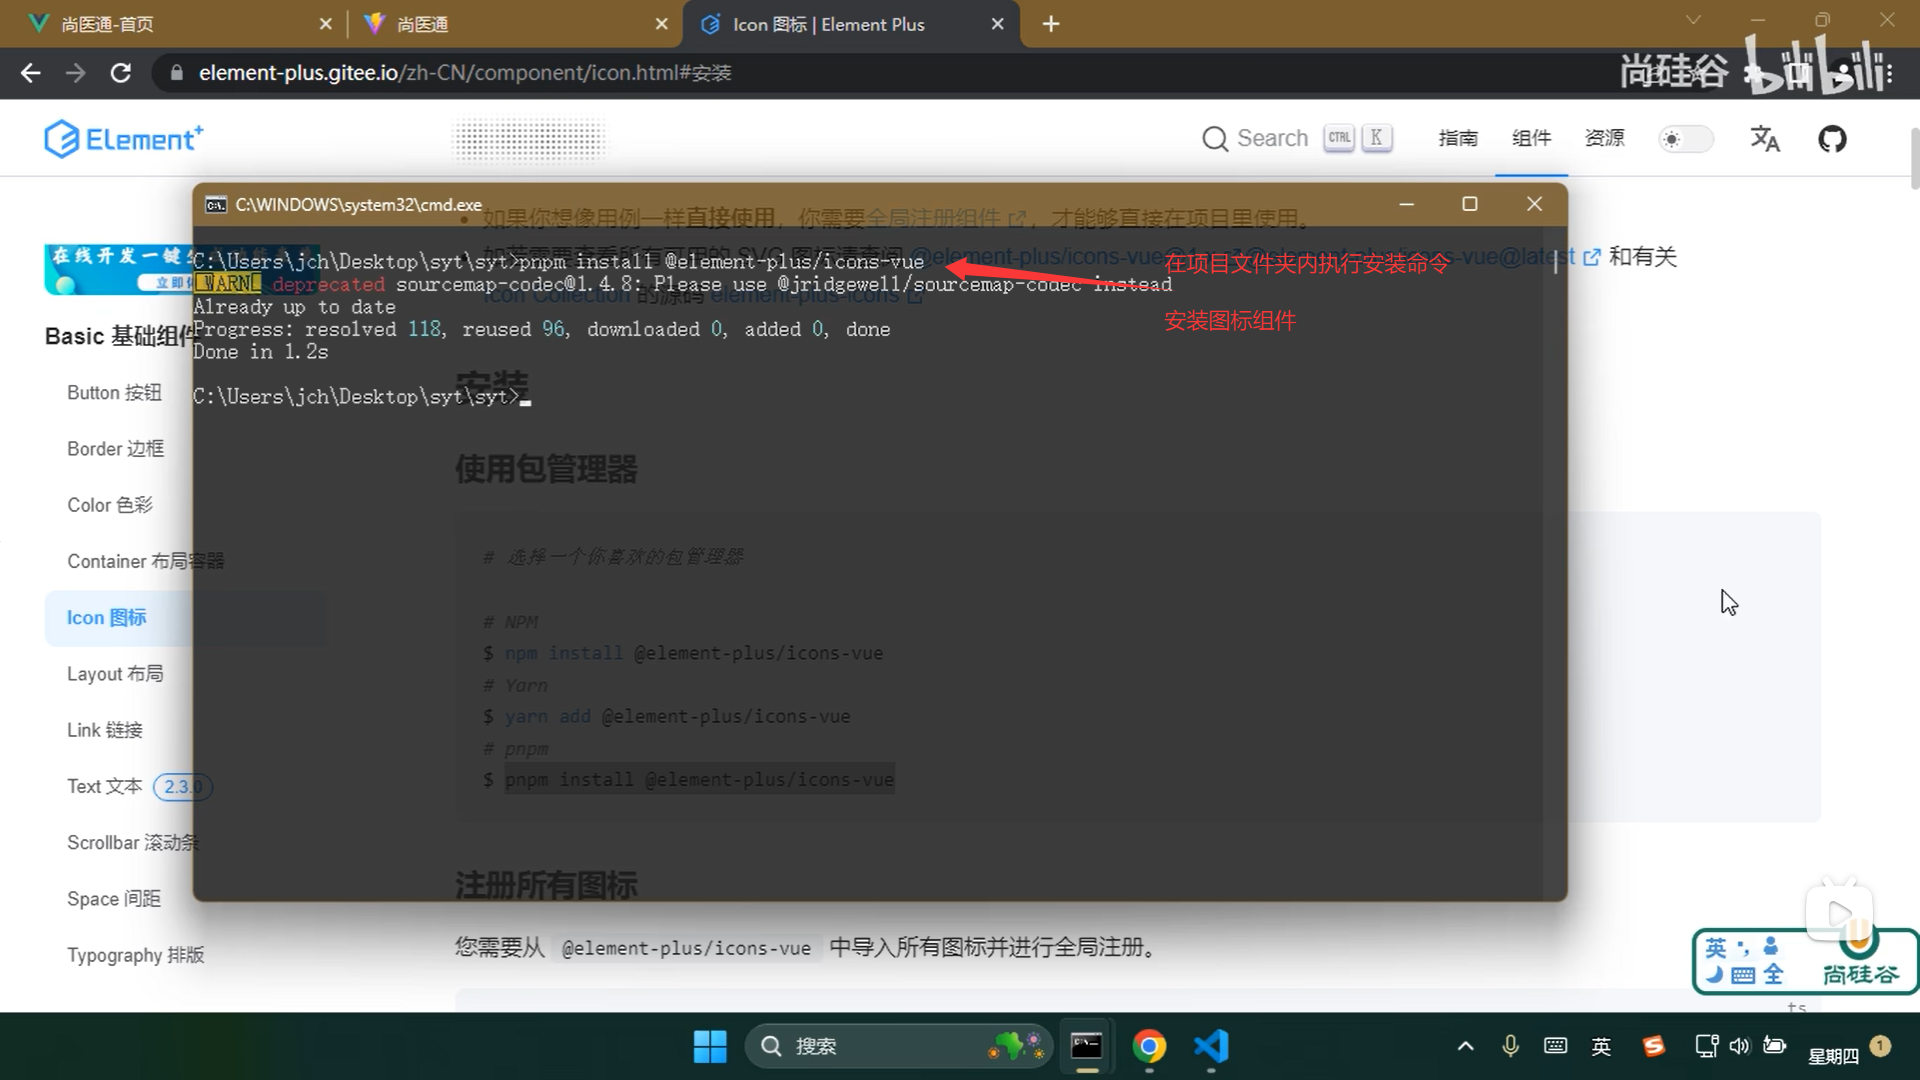The height and width of the screenshot is (1080, 1920).
Task: Expand the browser tab search chevron
Action: 1692,20
